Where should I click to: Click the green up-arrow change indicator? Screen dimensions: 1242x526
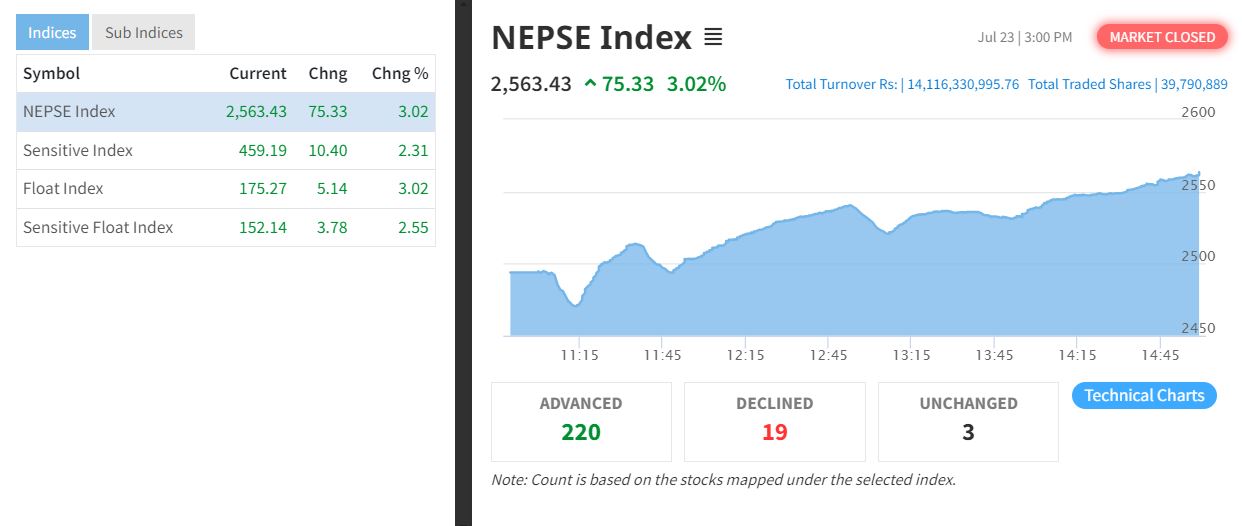click(x=590, y=84)
